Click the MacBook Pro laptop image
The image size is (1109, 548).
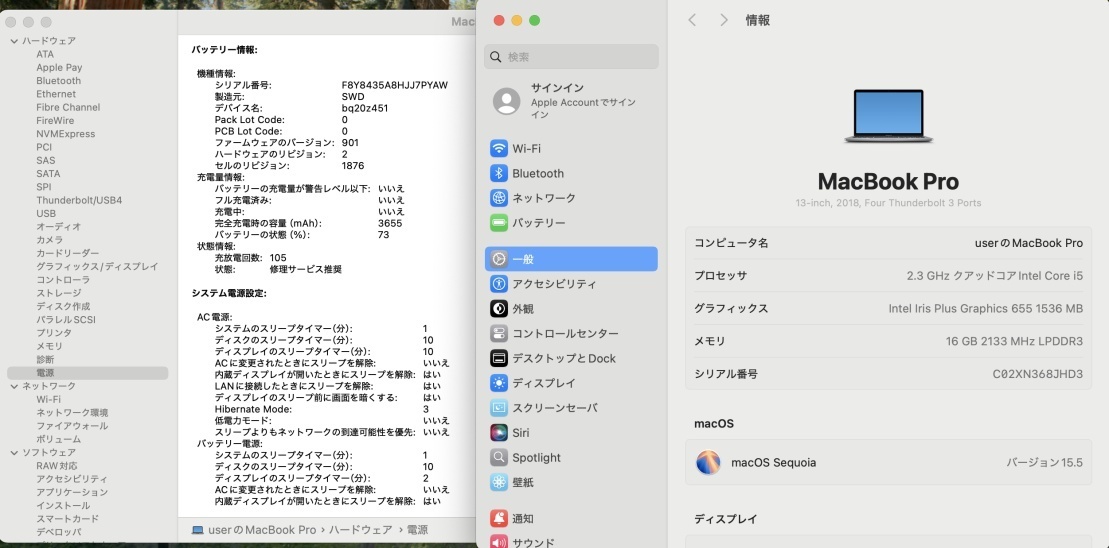coord(888,117)
